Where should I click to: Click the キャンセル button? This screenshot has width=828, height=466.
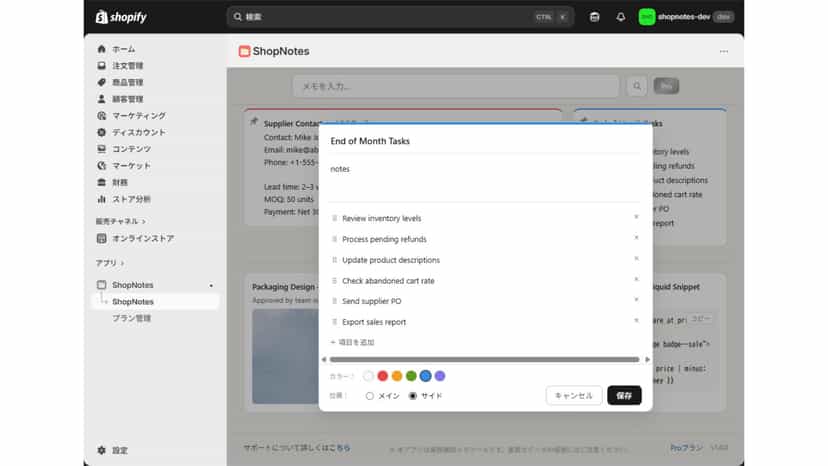click(573, 395)
